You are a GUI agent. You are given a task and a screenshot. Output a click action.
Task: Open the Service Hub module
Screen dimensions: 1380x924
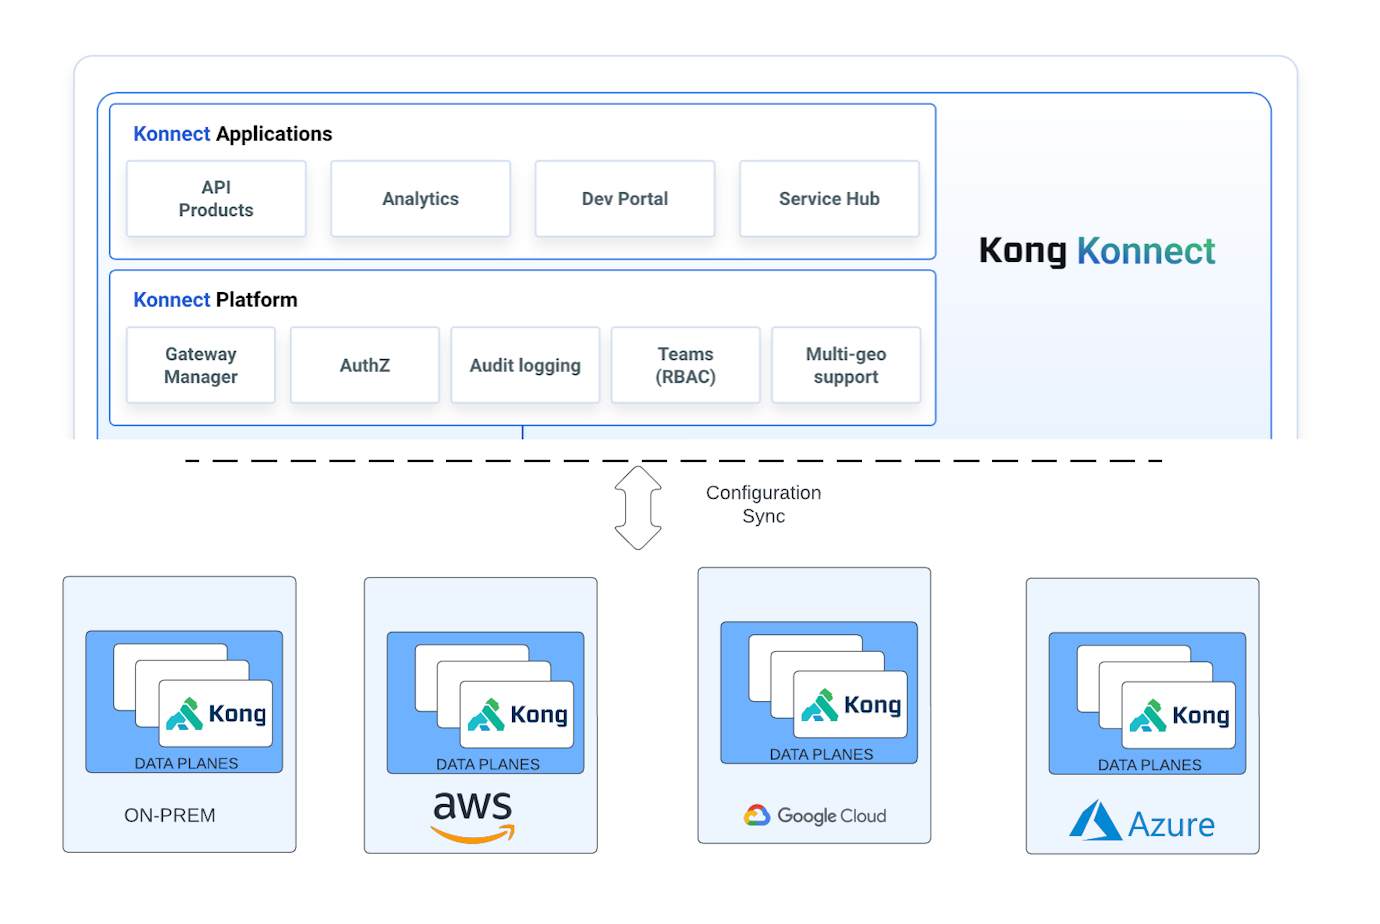829,198
